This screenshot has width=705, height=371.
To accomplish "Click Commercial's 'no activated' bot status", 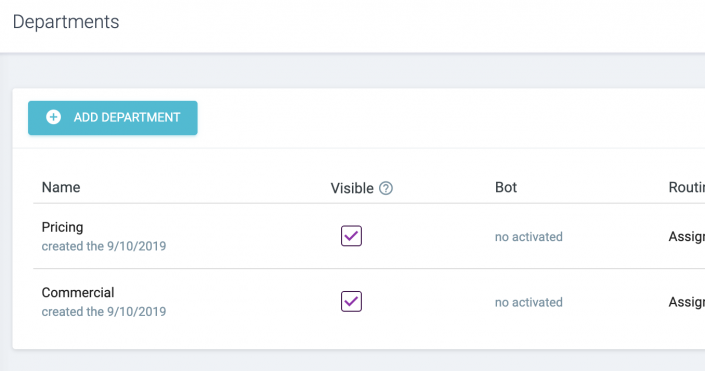I will coord(529,302).
